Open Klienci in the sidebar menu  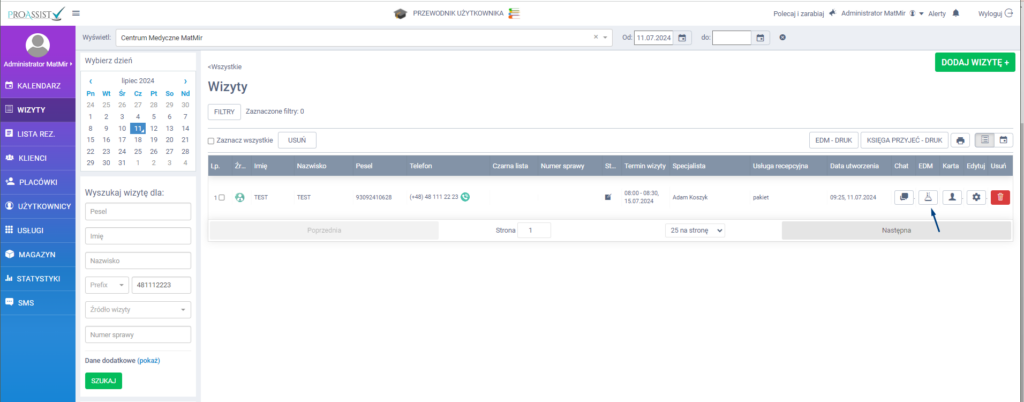[37, 158]
